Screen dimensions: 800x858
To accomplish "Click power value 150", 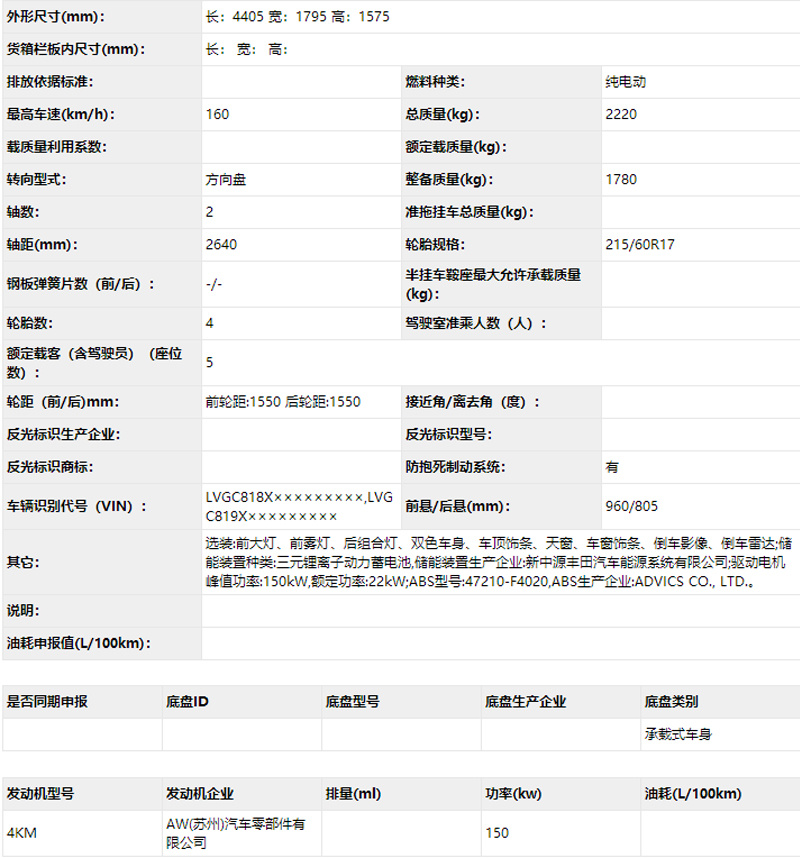I will coord(497,833).
